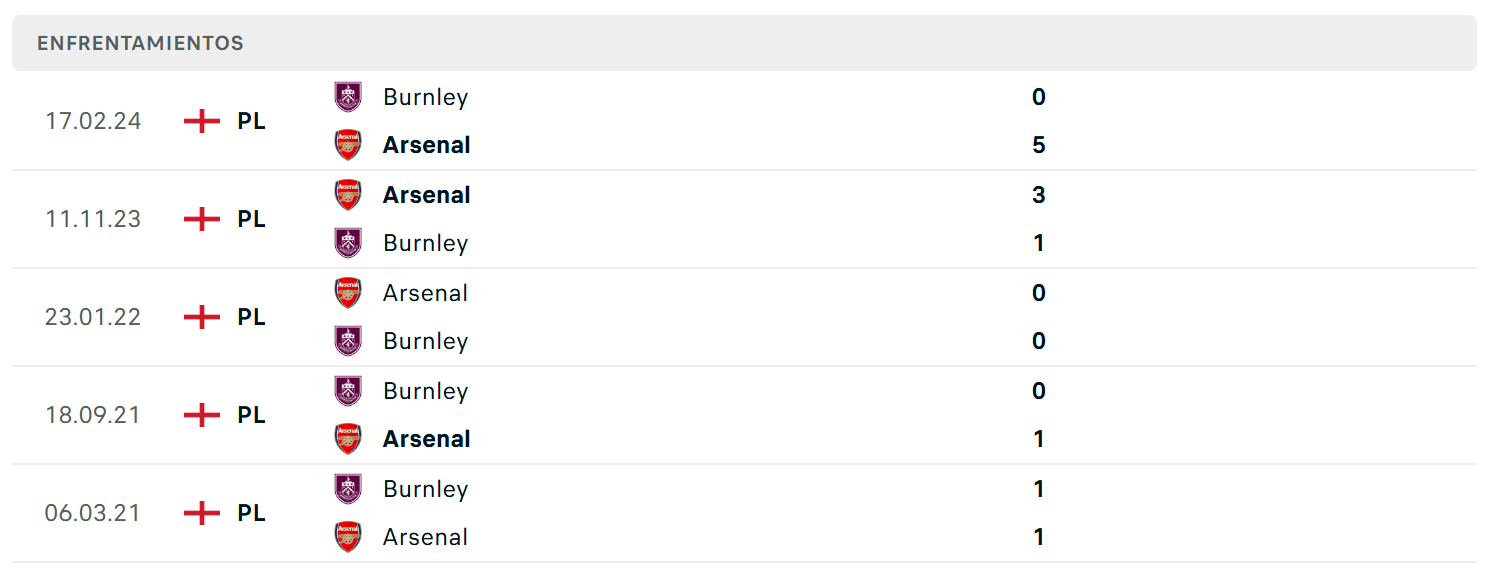Click the Enfrentamientos section header
1489x577 pixels.
point(744,43)
